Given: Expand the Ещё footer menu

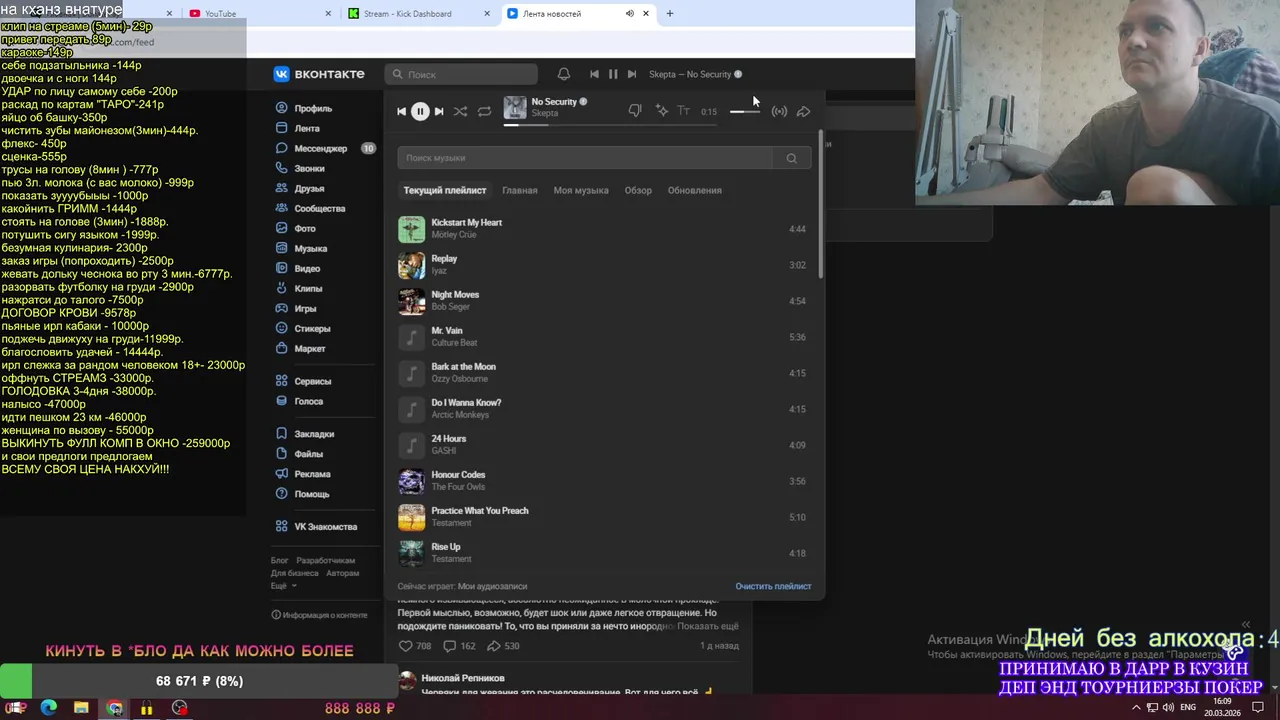Looking at the screenshot, I should (x=283, y=586).
